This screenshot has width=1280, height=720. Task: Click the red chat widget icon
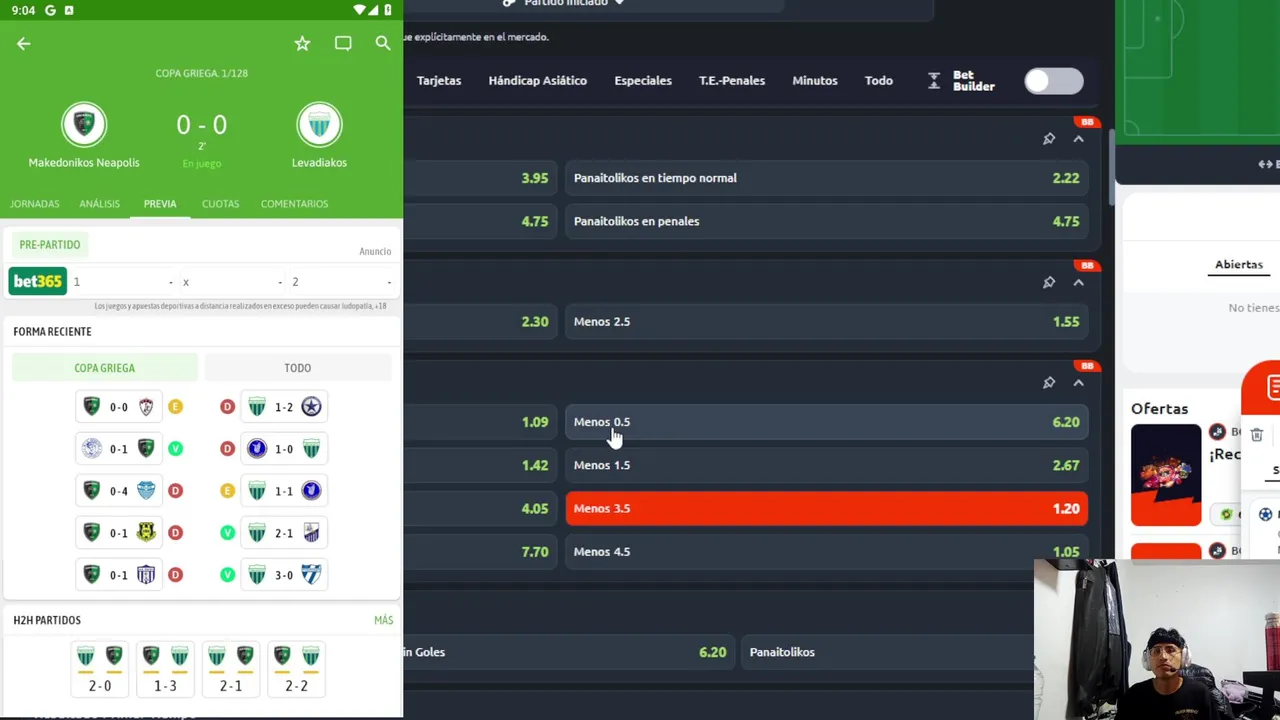(x=1262, y=386)
